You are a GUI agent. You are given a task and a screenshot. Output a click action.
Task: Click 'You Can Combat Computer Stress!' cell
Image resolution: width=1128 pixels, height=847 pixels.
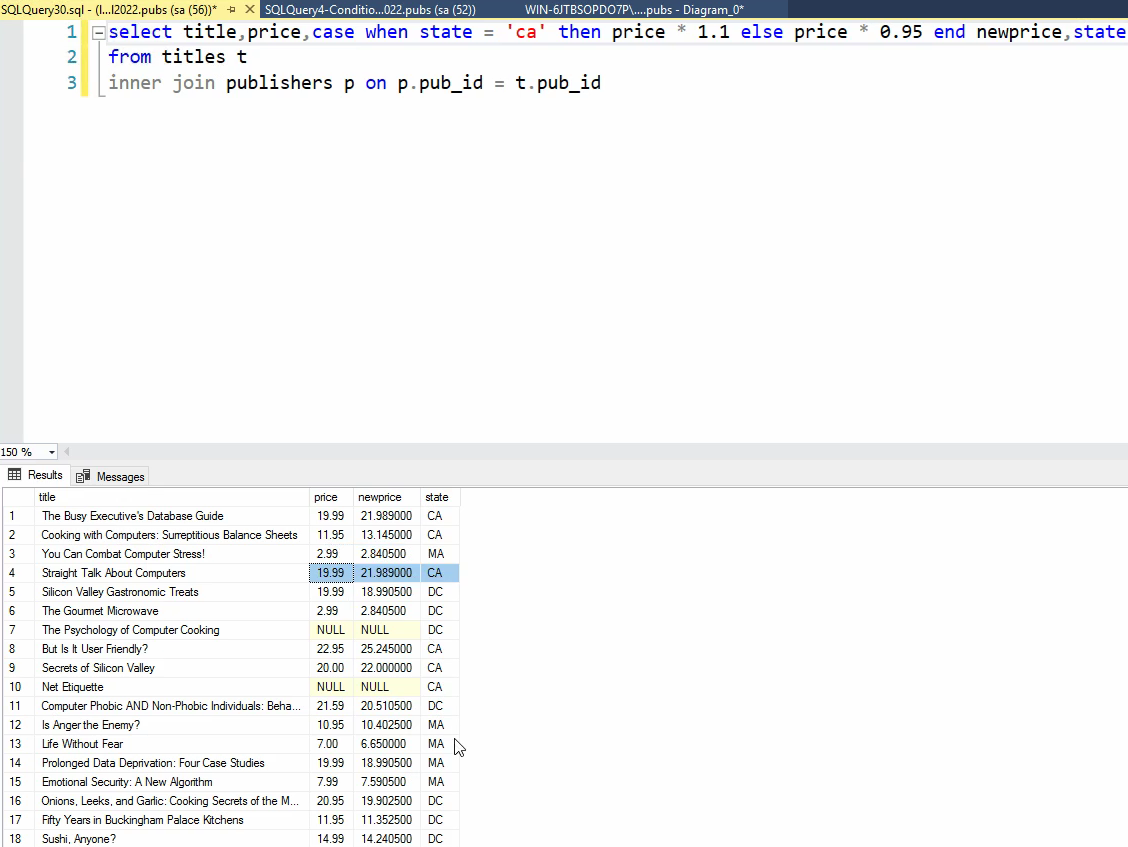(x=172, y=554)
